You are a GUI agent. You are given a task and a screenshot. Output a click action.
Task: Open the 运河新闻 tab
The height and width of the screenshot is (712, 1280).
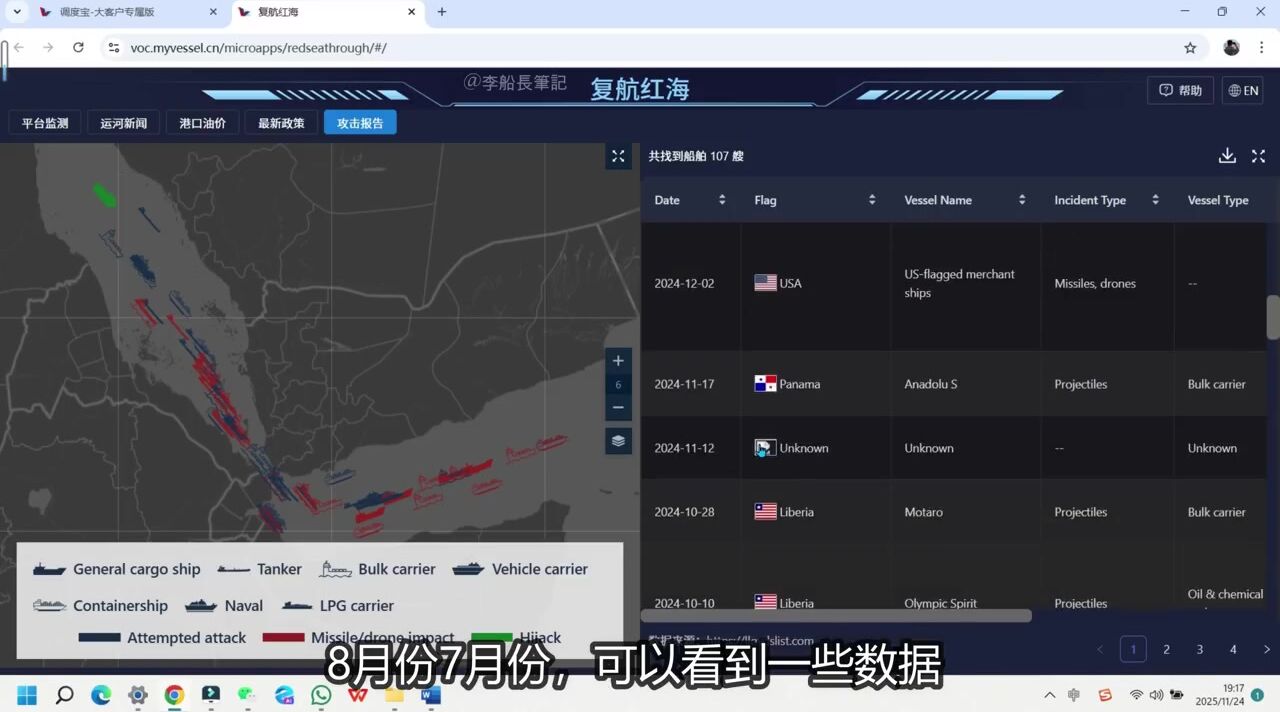(x=123, y=123)
